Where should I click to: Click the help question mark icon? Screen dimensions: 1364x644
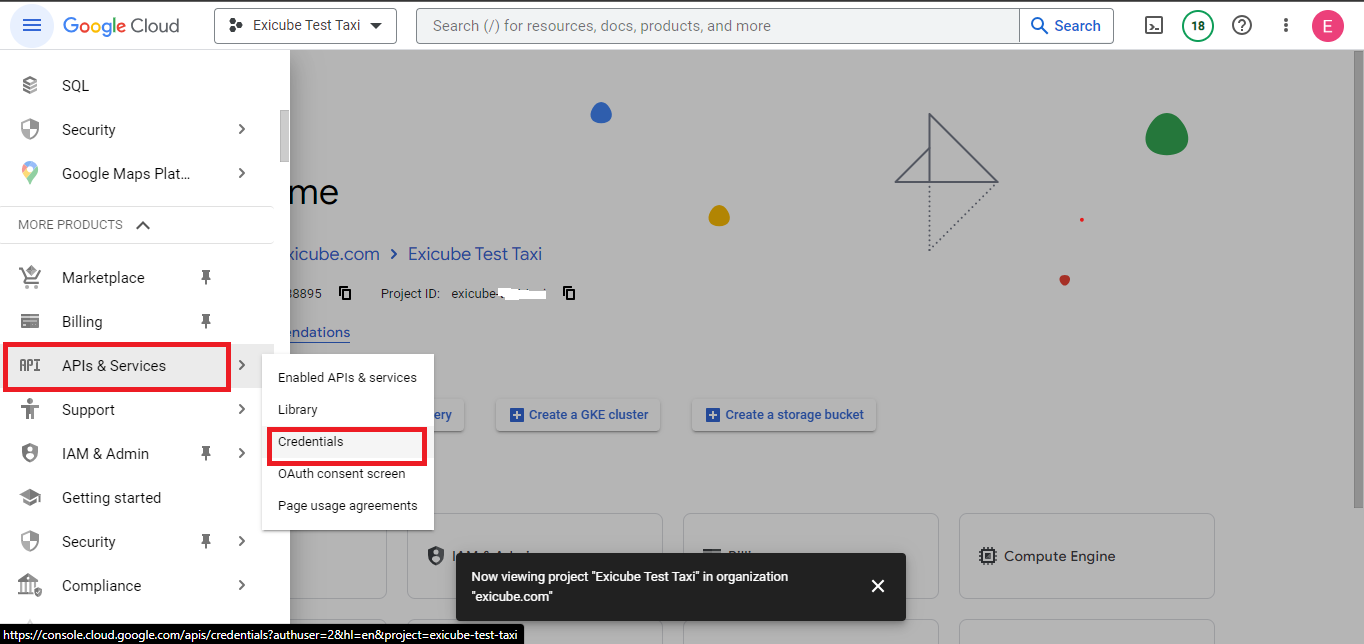pos(1242,26)
